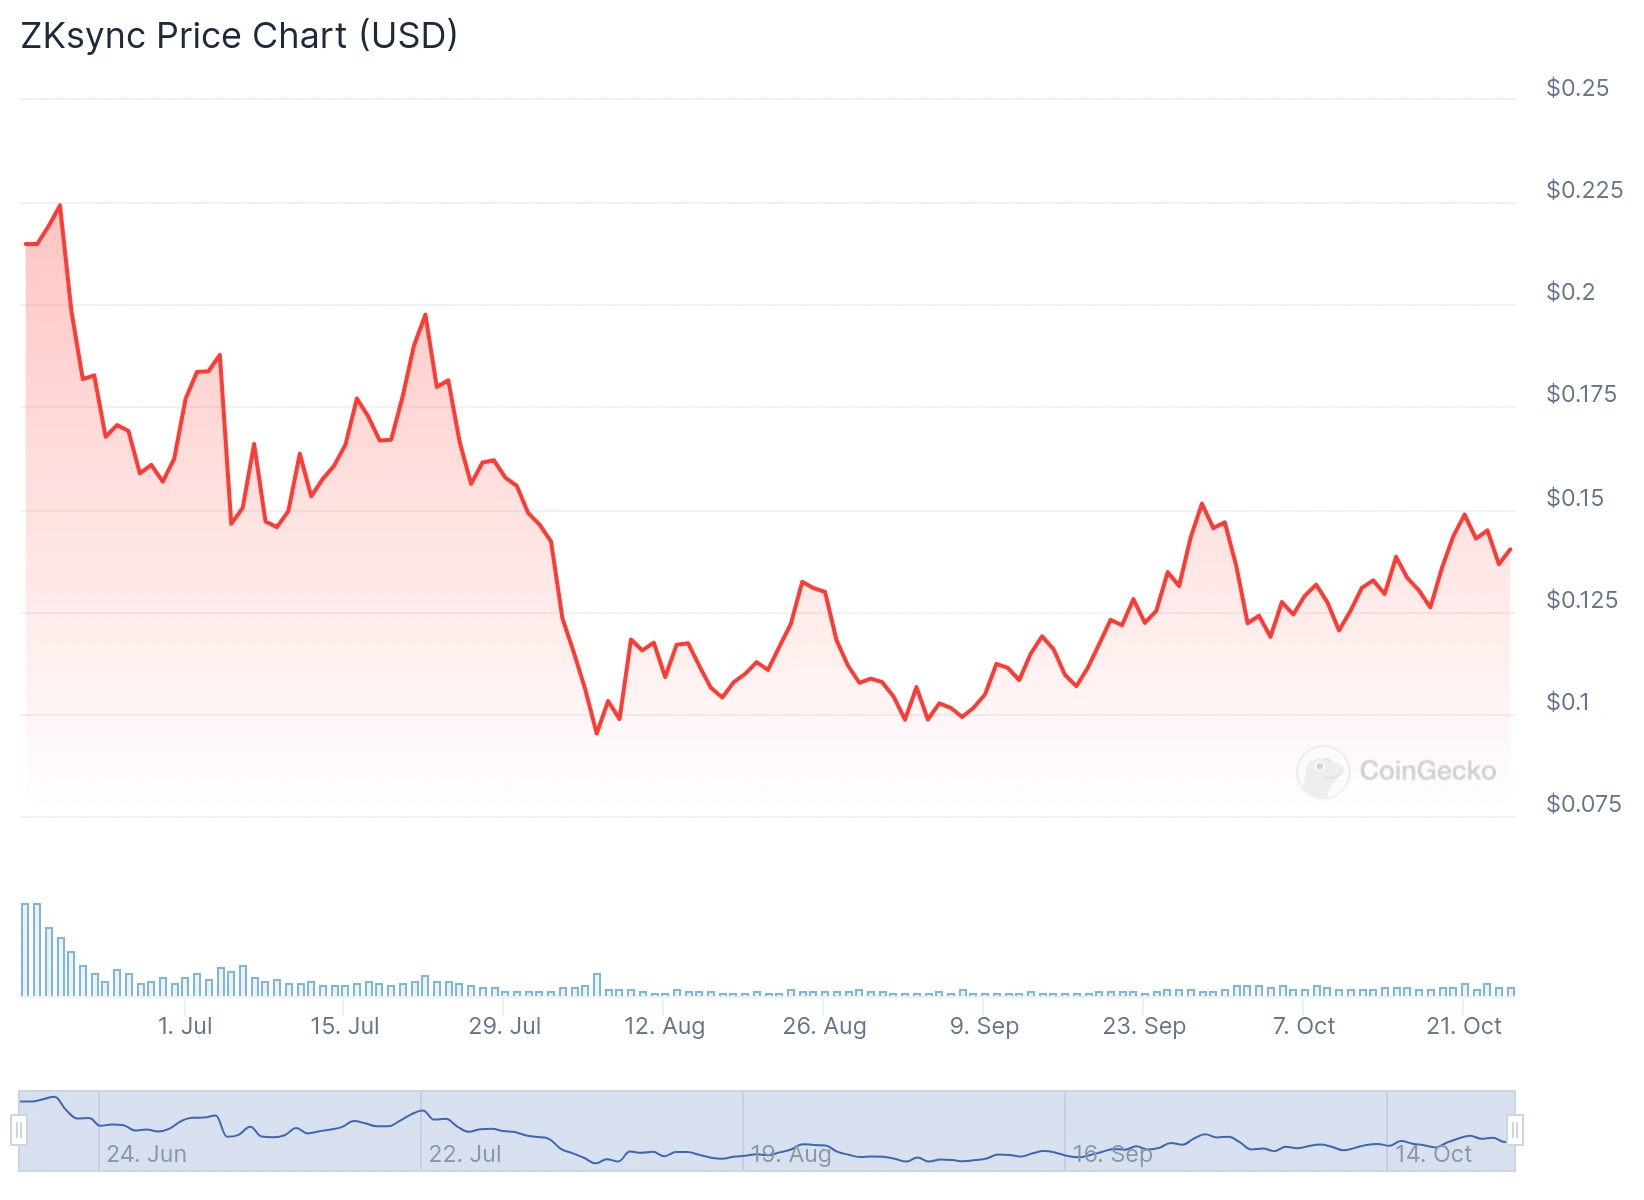The height and width of the screenshot is (1200, 1644).
Task: Select the 1. Jul date label
Action: [x=186, y=1026]
